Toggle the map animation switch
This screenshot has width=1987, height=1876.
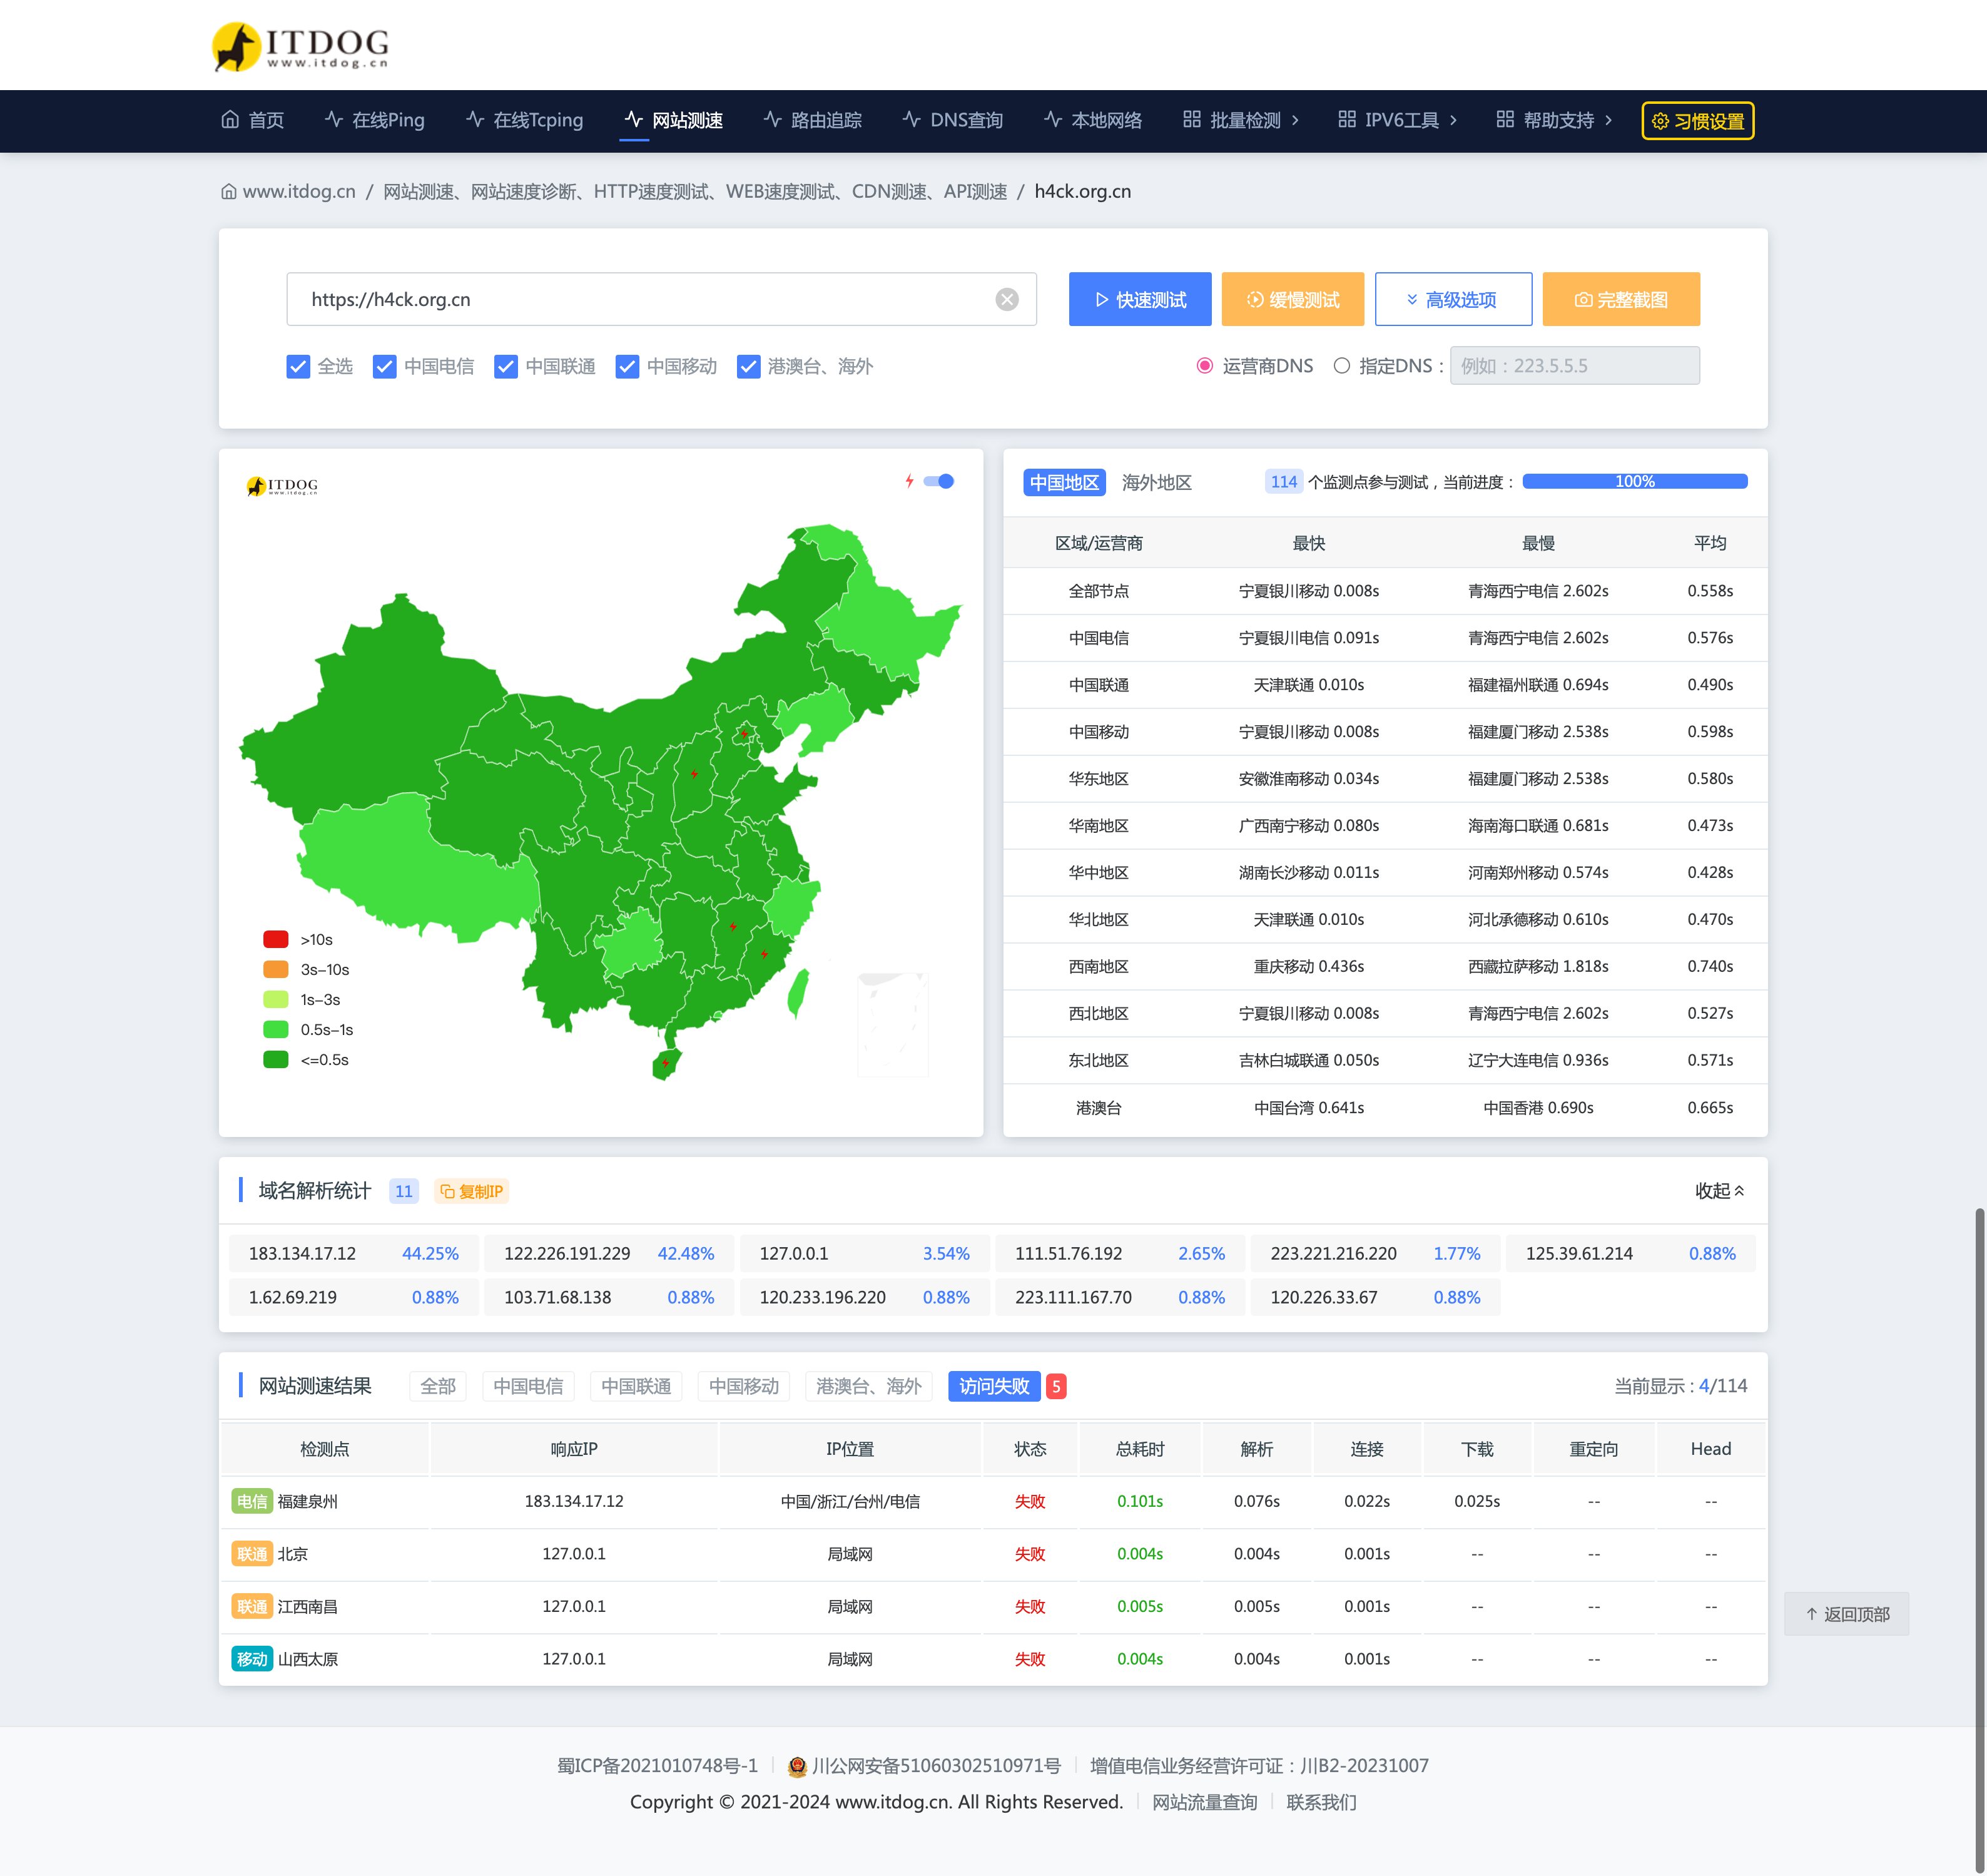(939, 481)
